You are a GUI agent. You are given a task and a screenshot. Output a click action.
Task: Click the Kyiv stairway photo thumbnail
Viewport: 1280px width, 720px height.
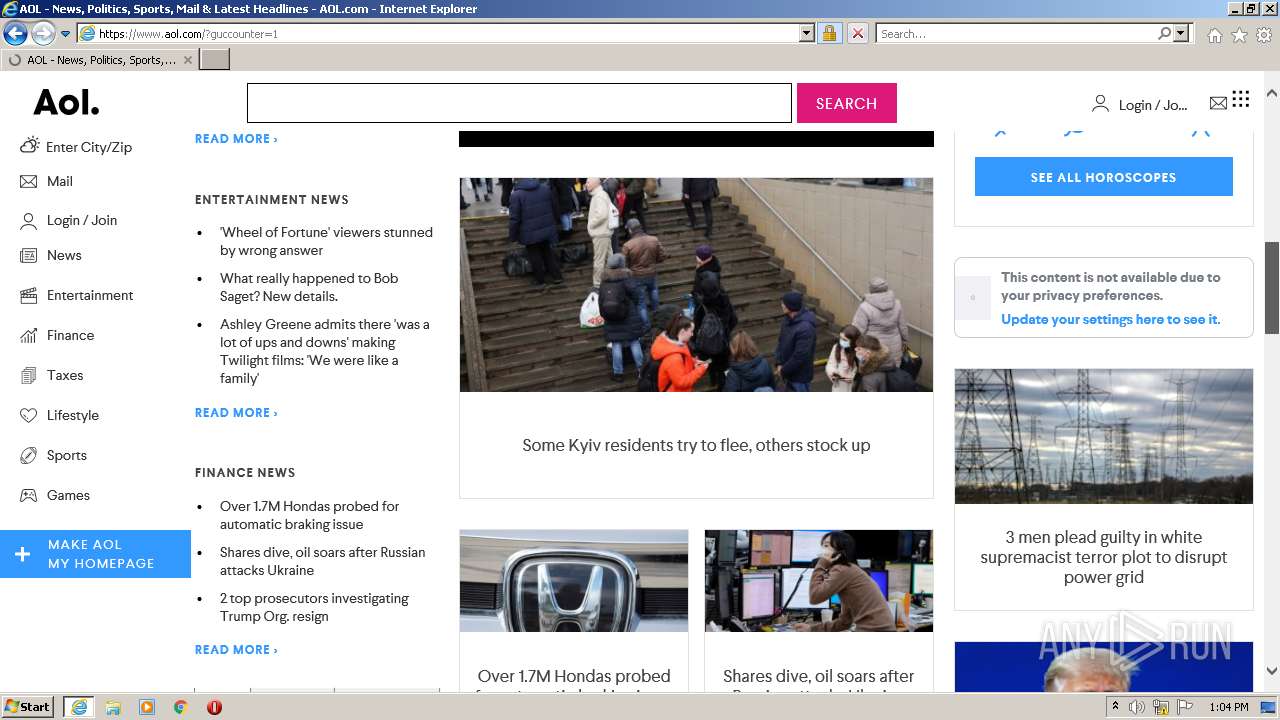(696, 285)
